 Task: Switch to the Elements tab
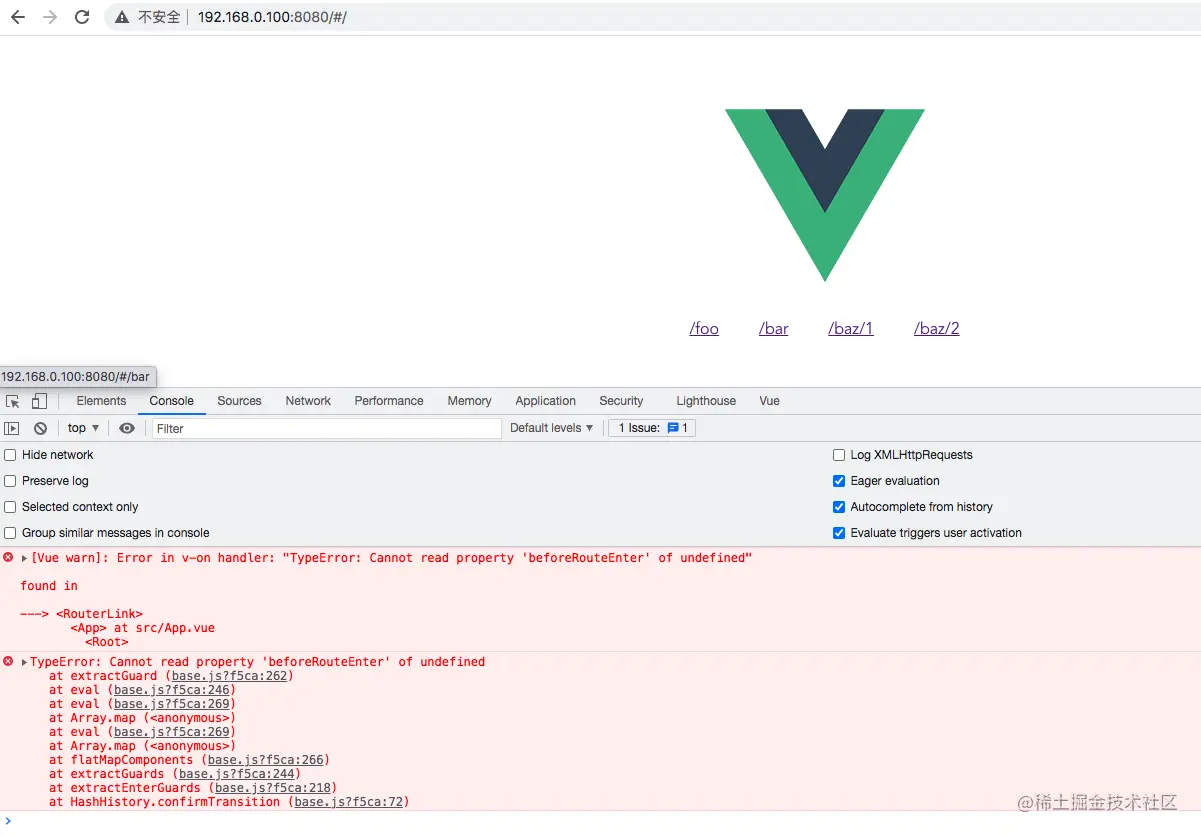(101, 401)
